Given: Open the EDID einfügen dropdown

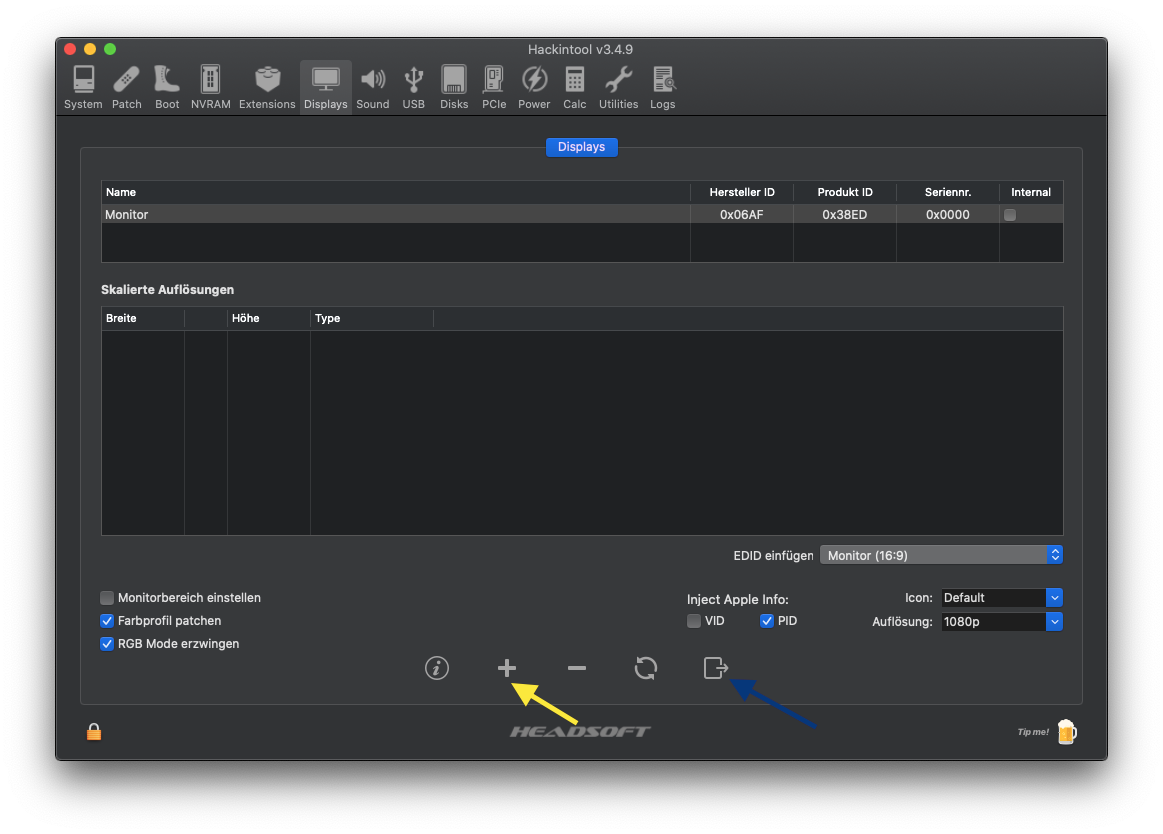Looking at the screenshot, I should [941, 555].
